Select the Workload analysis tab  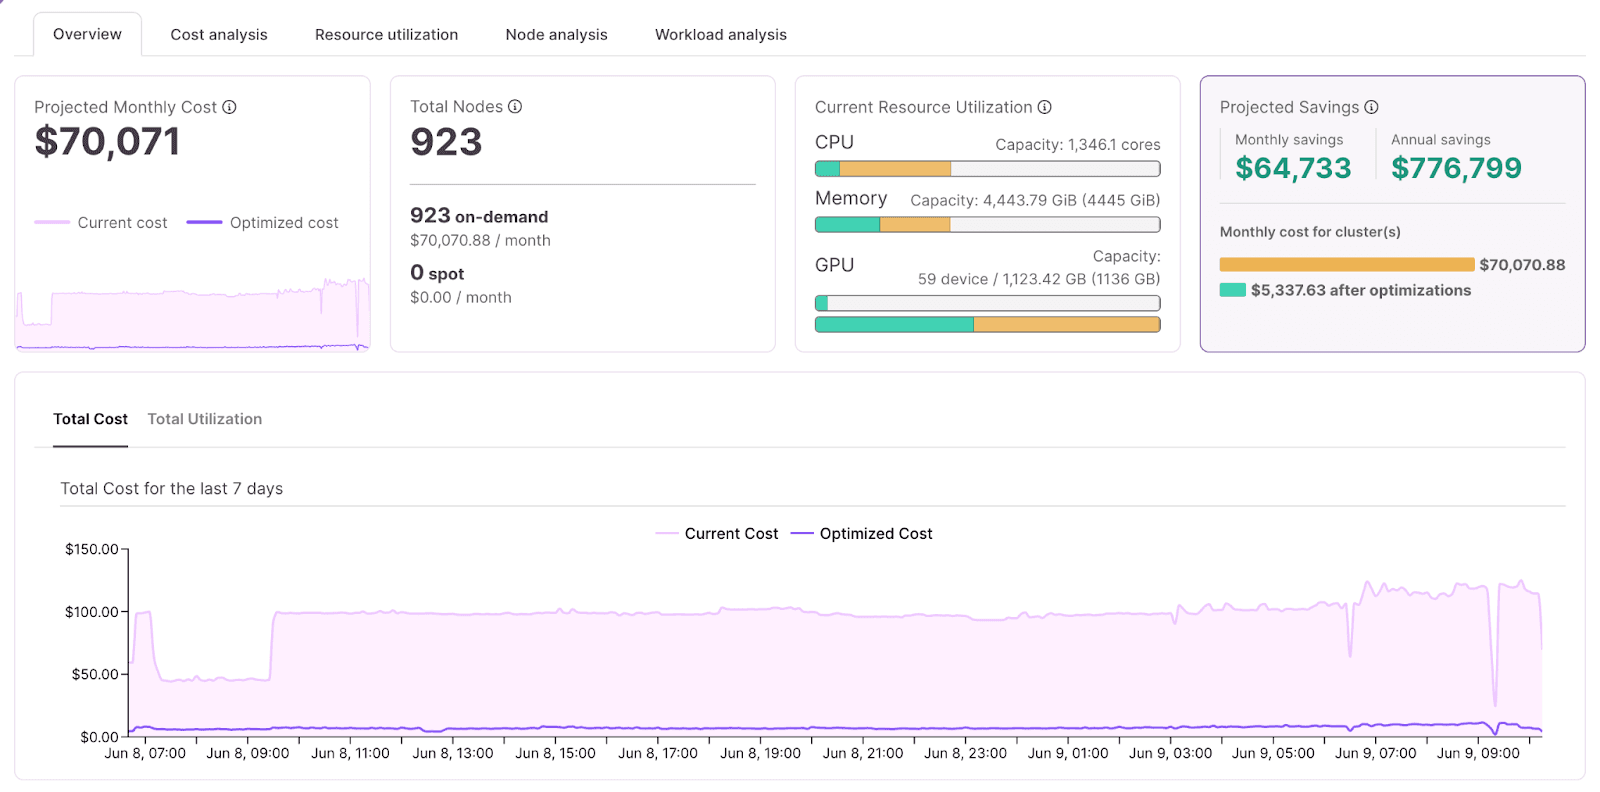(721, 35)
